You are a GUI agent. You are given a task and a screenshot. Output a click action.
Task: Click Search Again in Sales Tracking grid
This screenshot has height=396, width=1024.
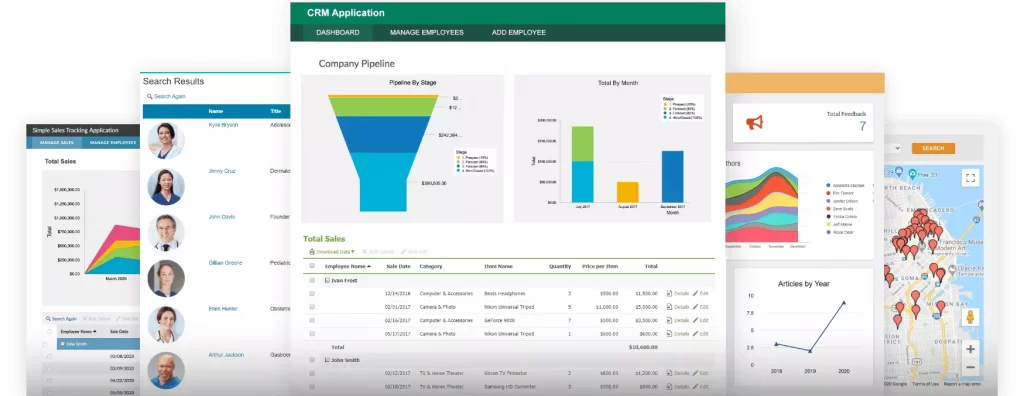tap(61, 318)
